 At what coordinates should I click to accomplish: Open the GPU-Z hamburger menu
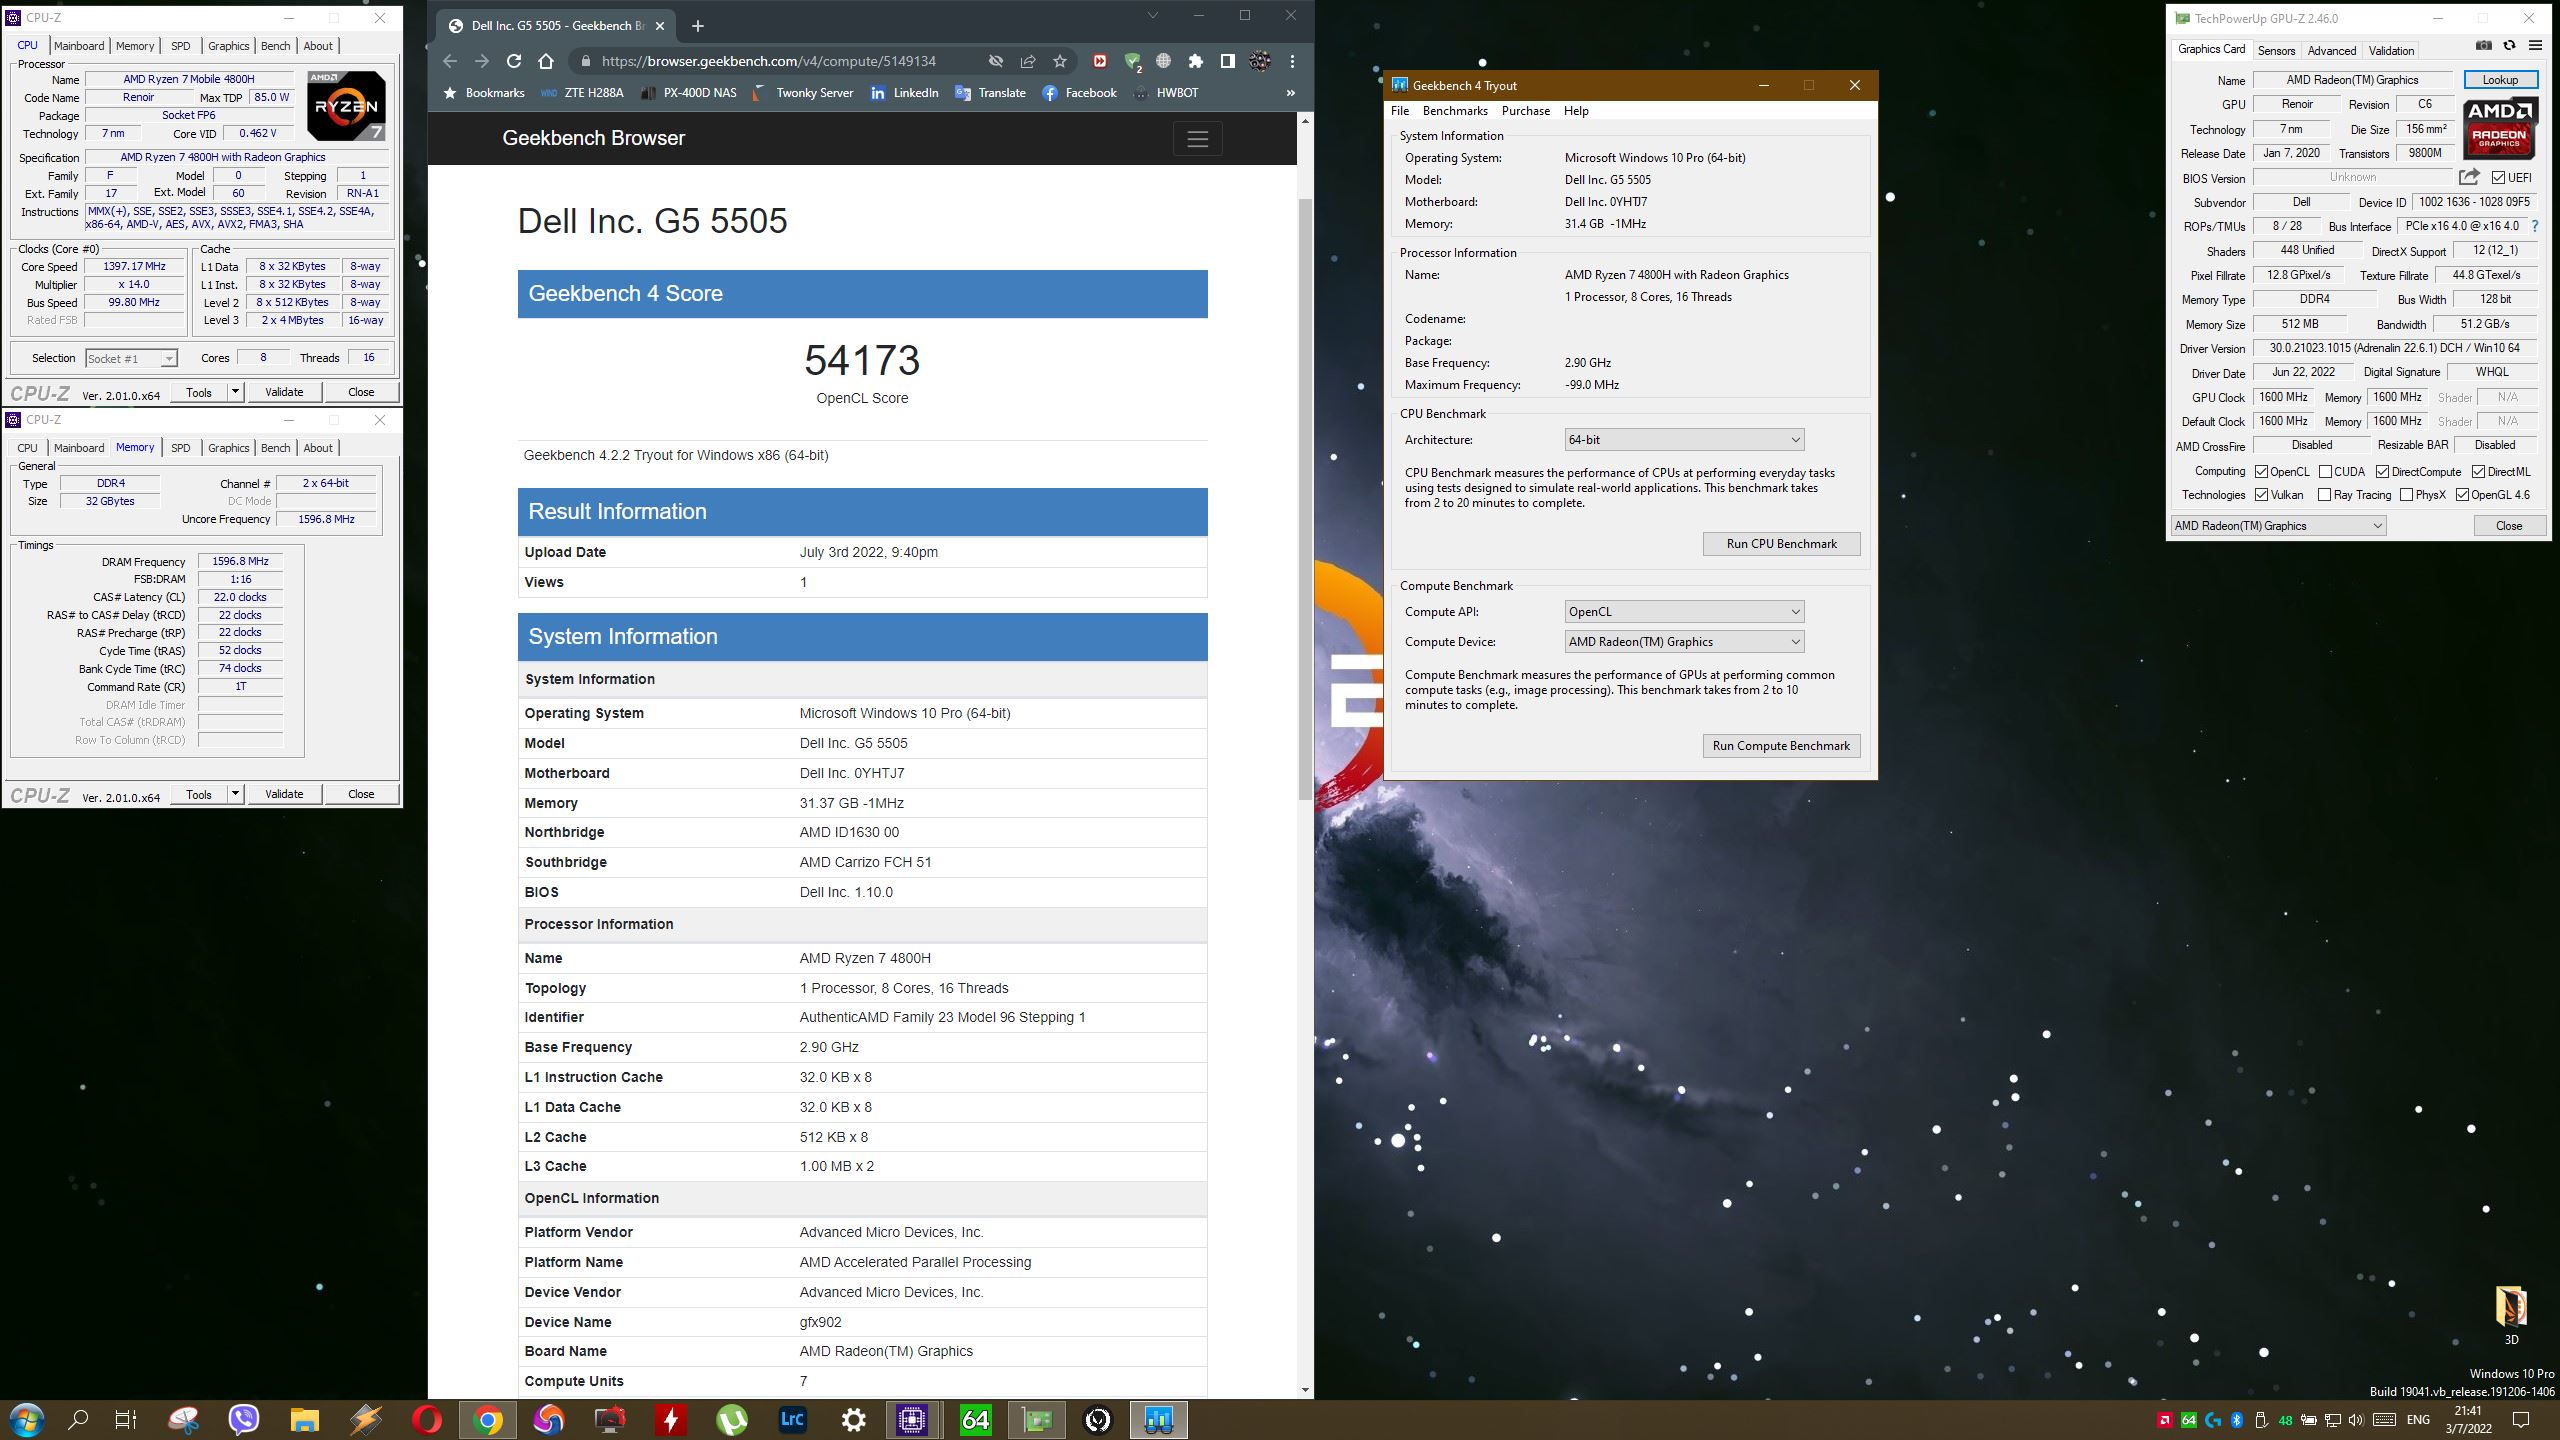2535,45
